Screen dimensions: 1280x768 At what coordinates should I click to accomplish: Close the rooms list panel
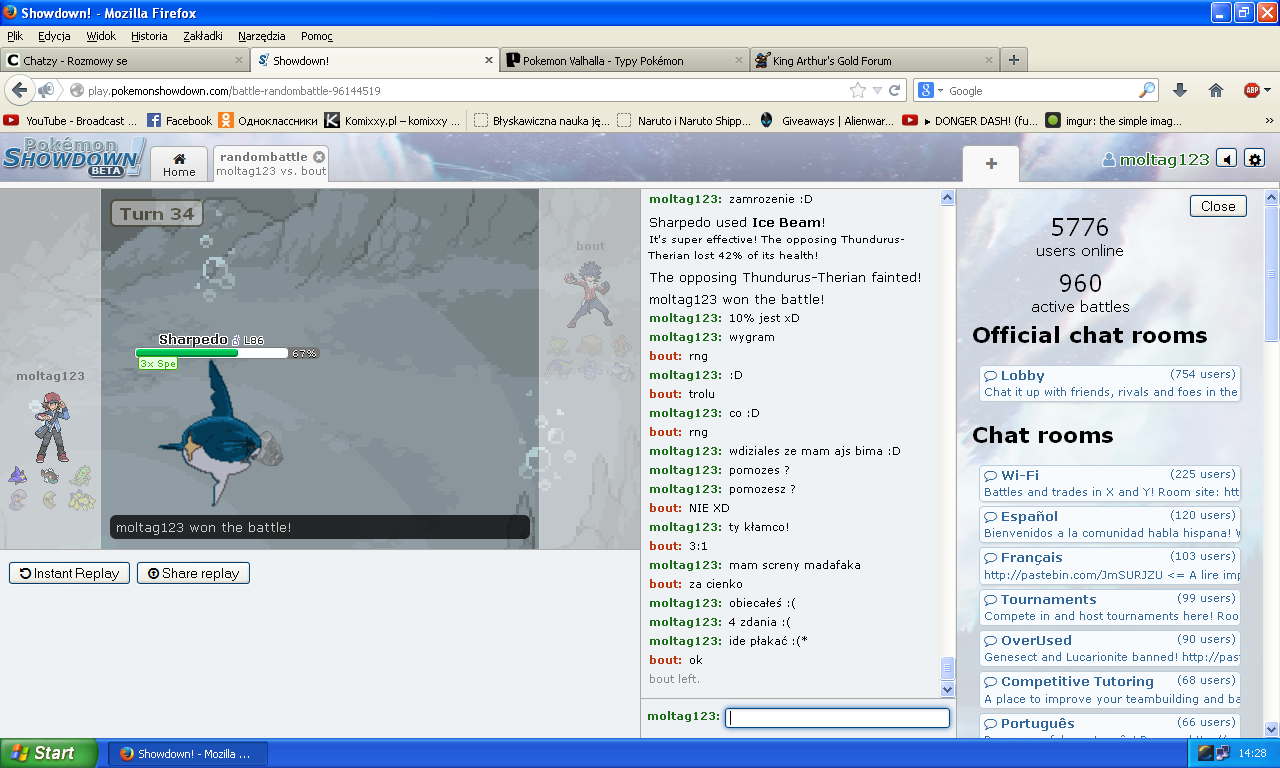coord(1217,206)
